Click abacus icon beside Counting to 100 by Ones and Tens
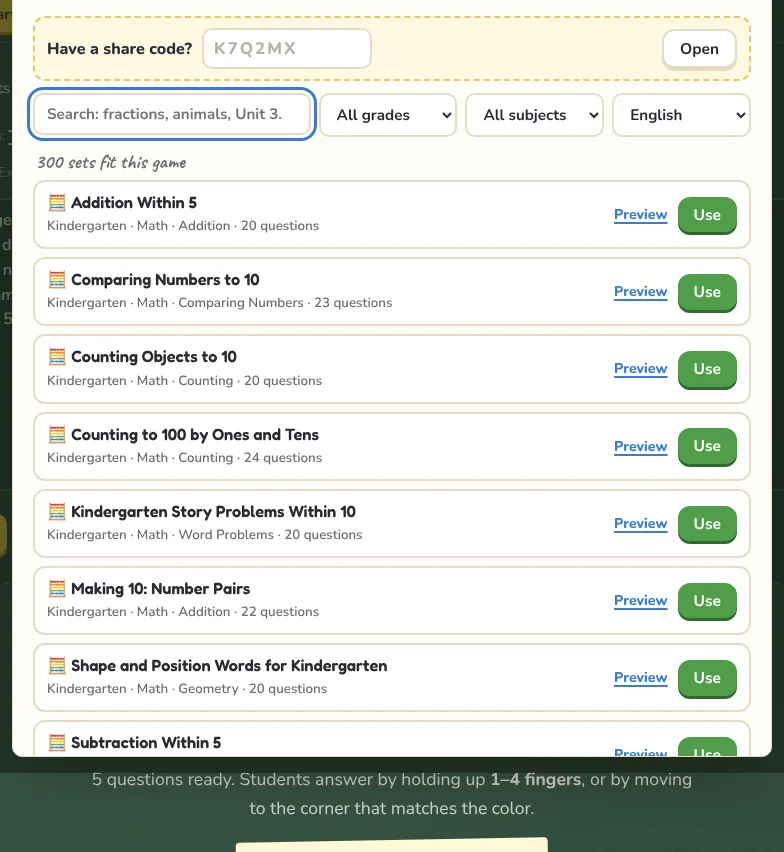 click(x=57, y=435)
